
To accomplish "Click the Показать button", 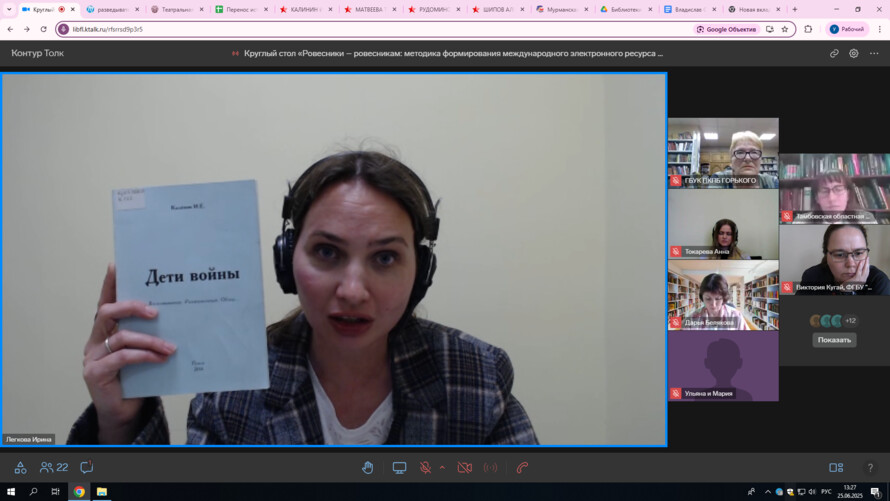I will (834, 340).
